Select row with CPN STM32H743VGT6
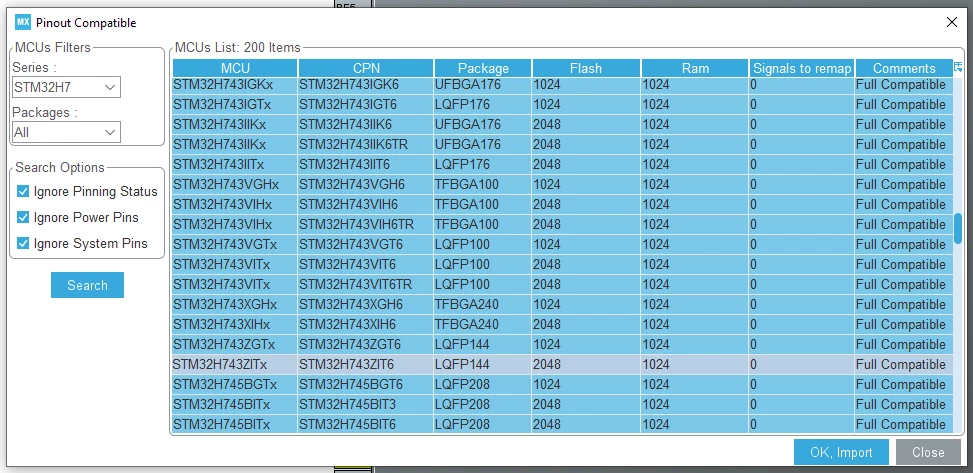 (x=562, y=245)
